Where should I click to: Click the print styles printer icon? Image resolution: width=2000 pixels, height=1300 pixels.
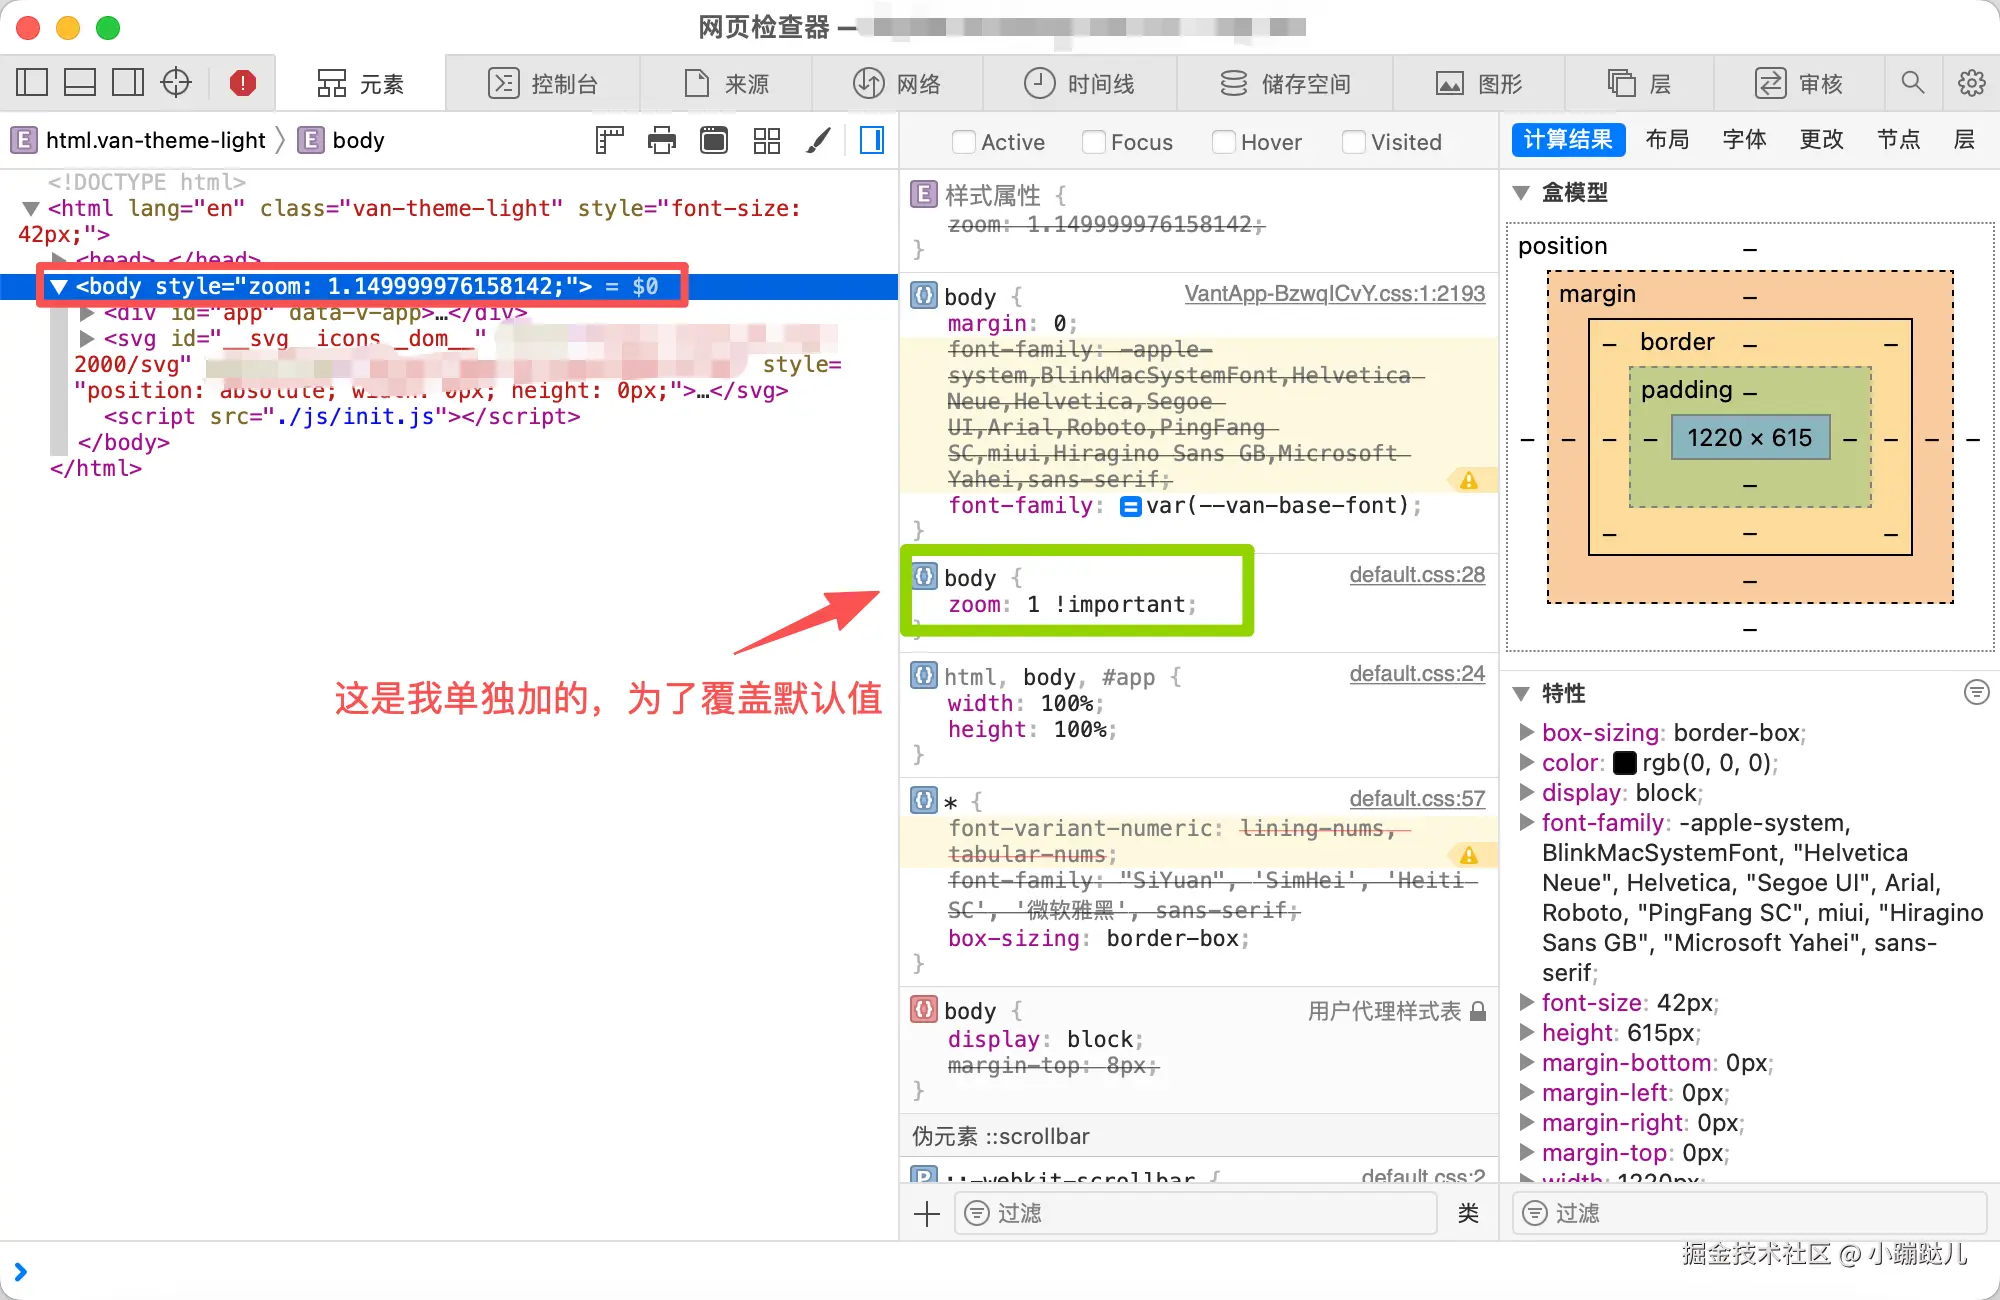tap(662, 141)
